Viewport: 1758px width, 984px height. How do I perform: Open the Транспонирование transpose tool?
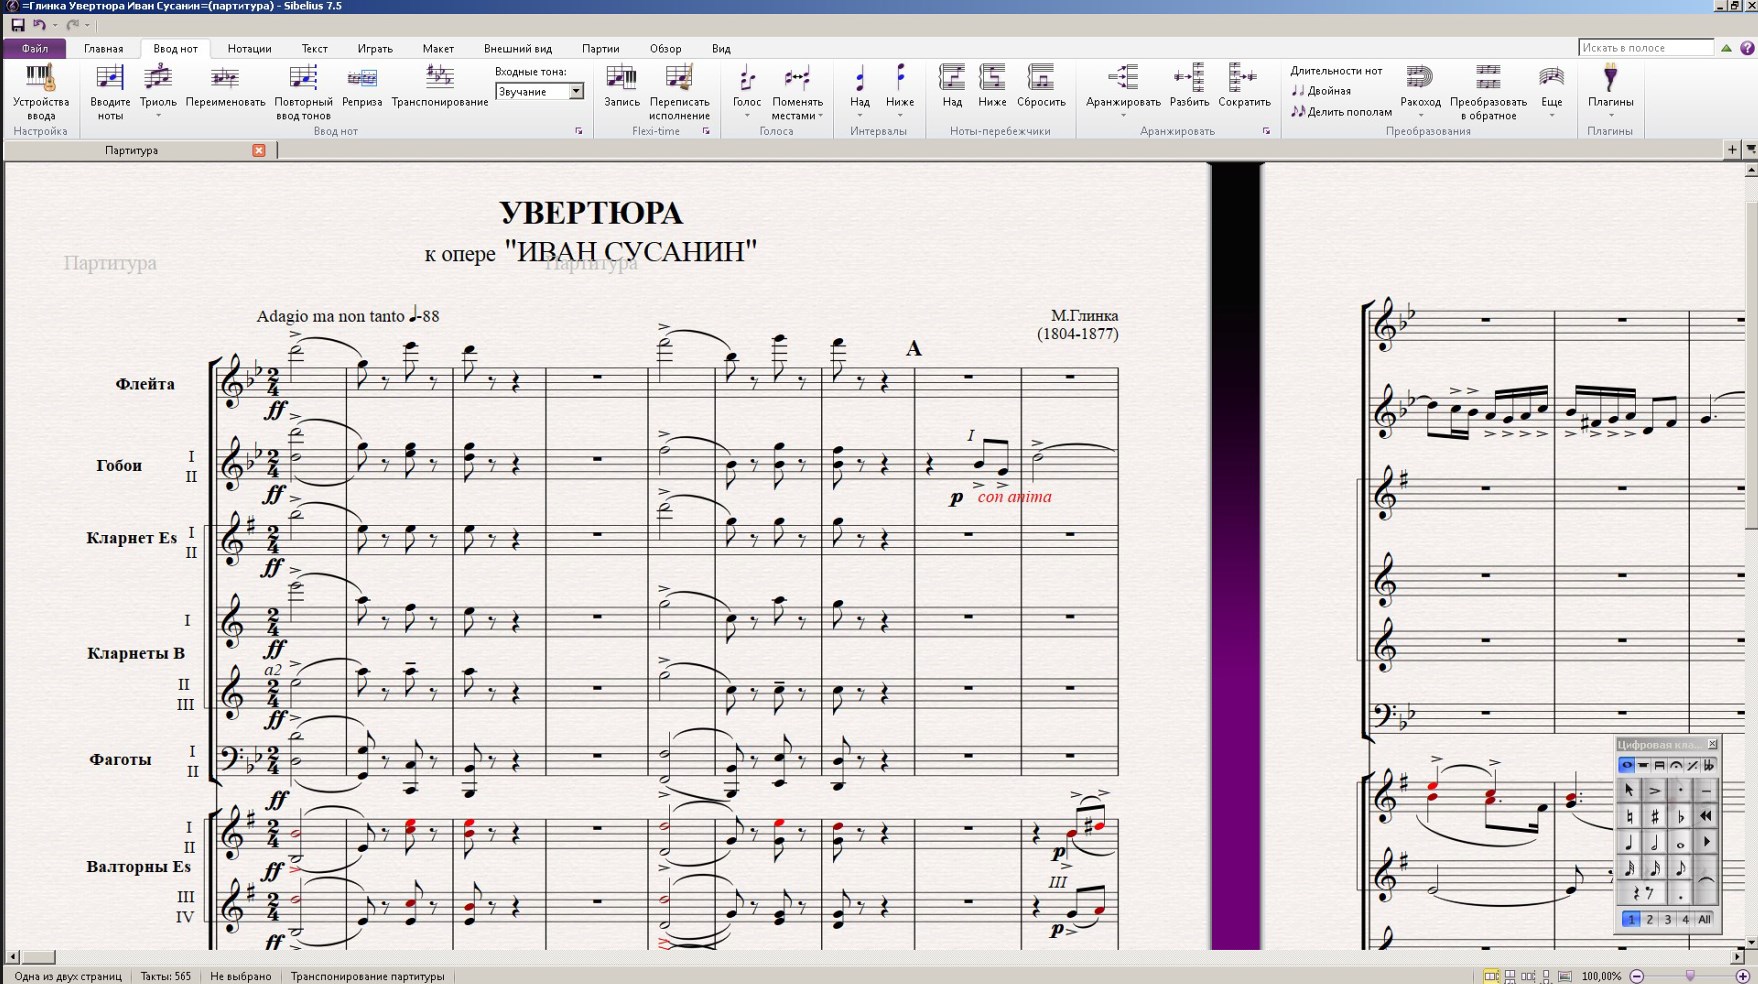tap(440, 87)
